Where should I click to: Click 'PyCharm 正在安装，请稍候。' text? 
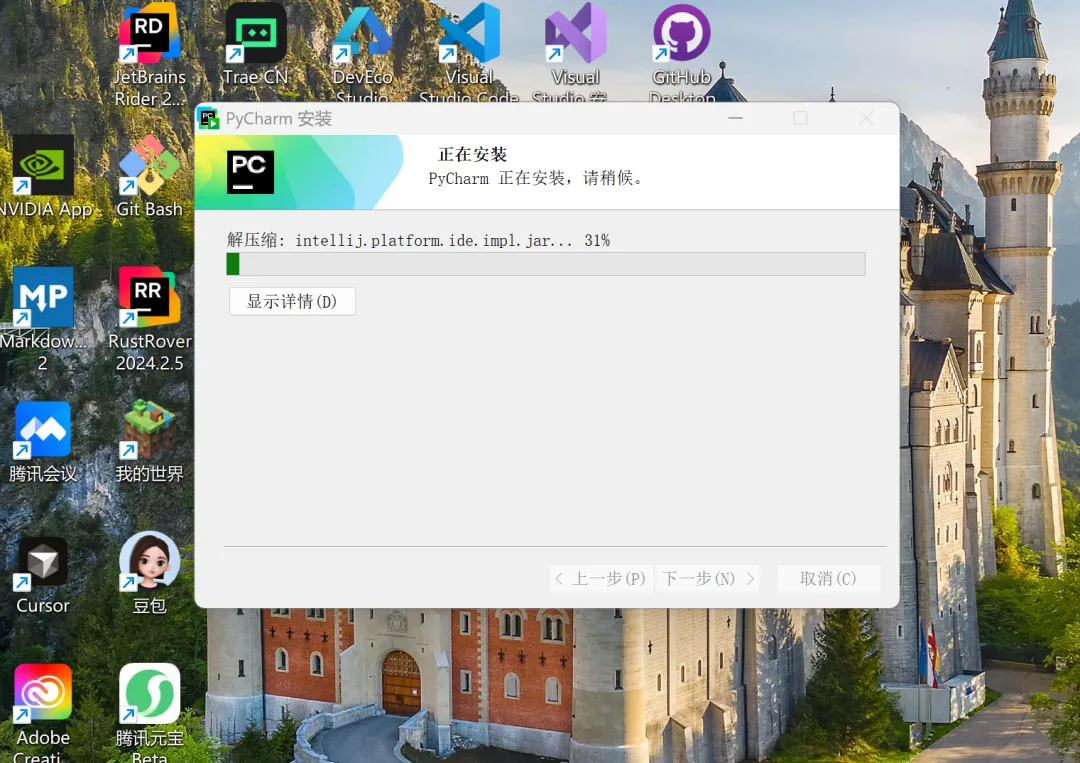click(535, 178)
